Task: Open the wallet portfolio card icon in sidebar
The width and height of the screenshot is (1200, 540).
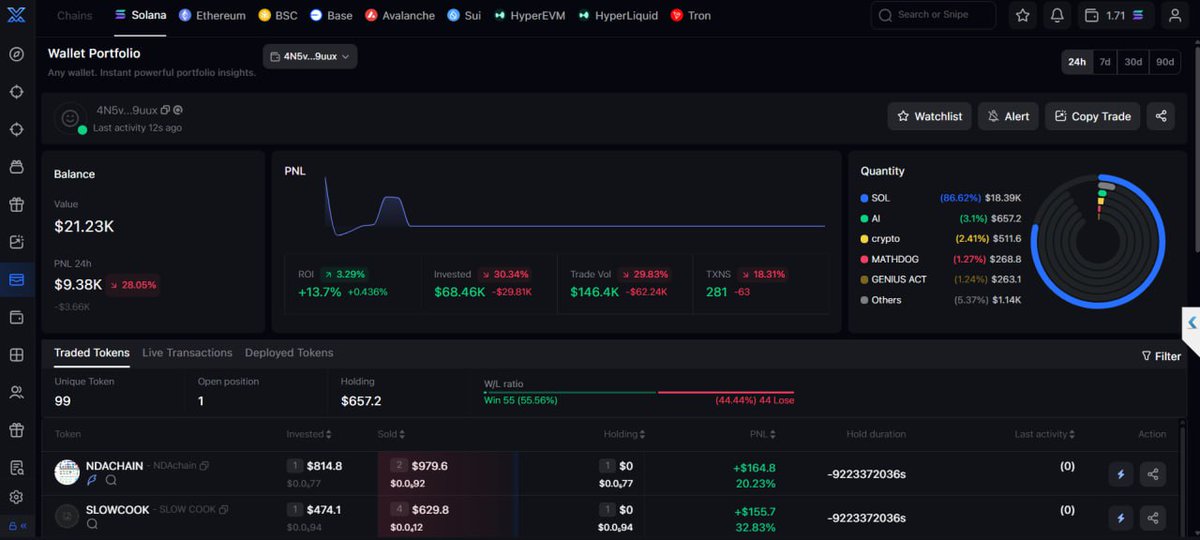Action: tap(16, 279)
